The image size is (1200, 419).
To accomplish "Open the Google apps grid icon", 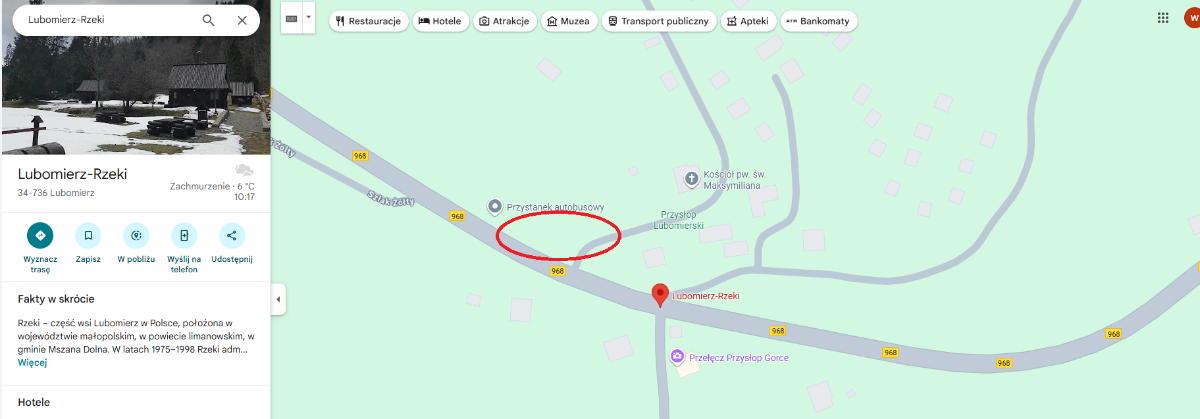I will point(1163,18).
